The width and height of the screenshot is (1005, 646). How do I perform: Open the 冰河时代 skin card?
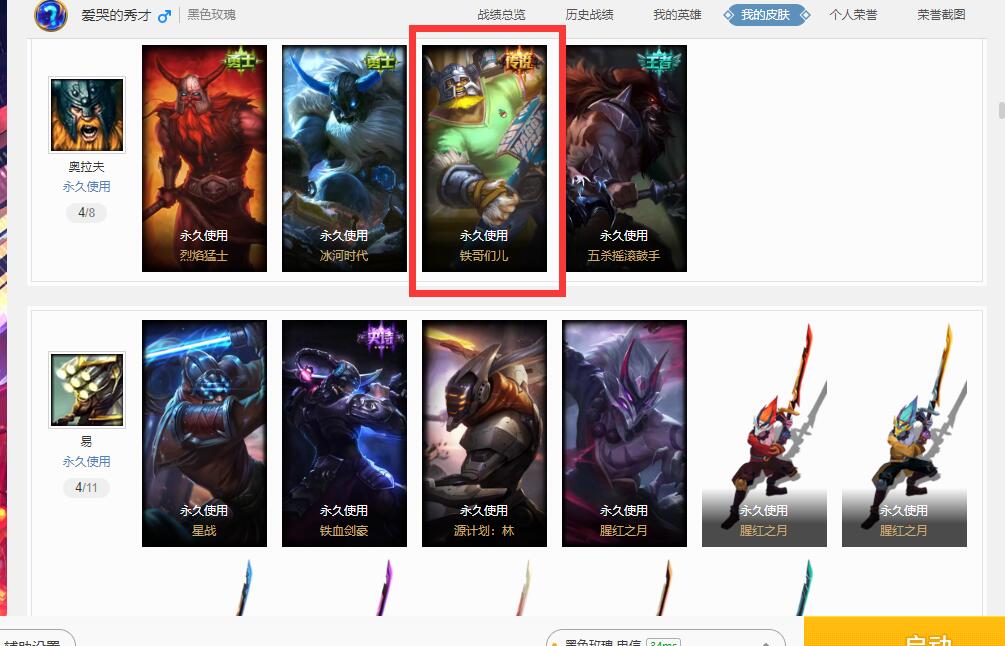(x=344, y=158)
